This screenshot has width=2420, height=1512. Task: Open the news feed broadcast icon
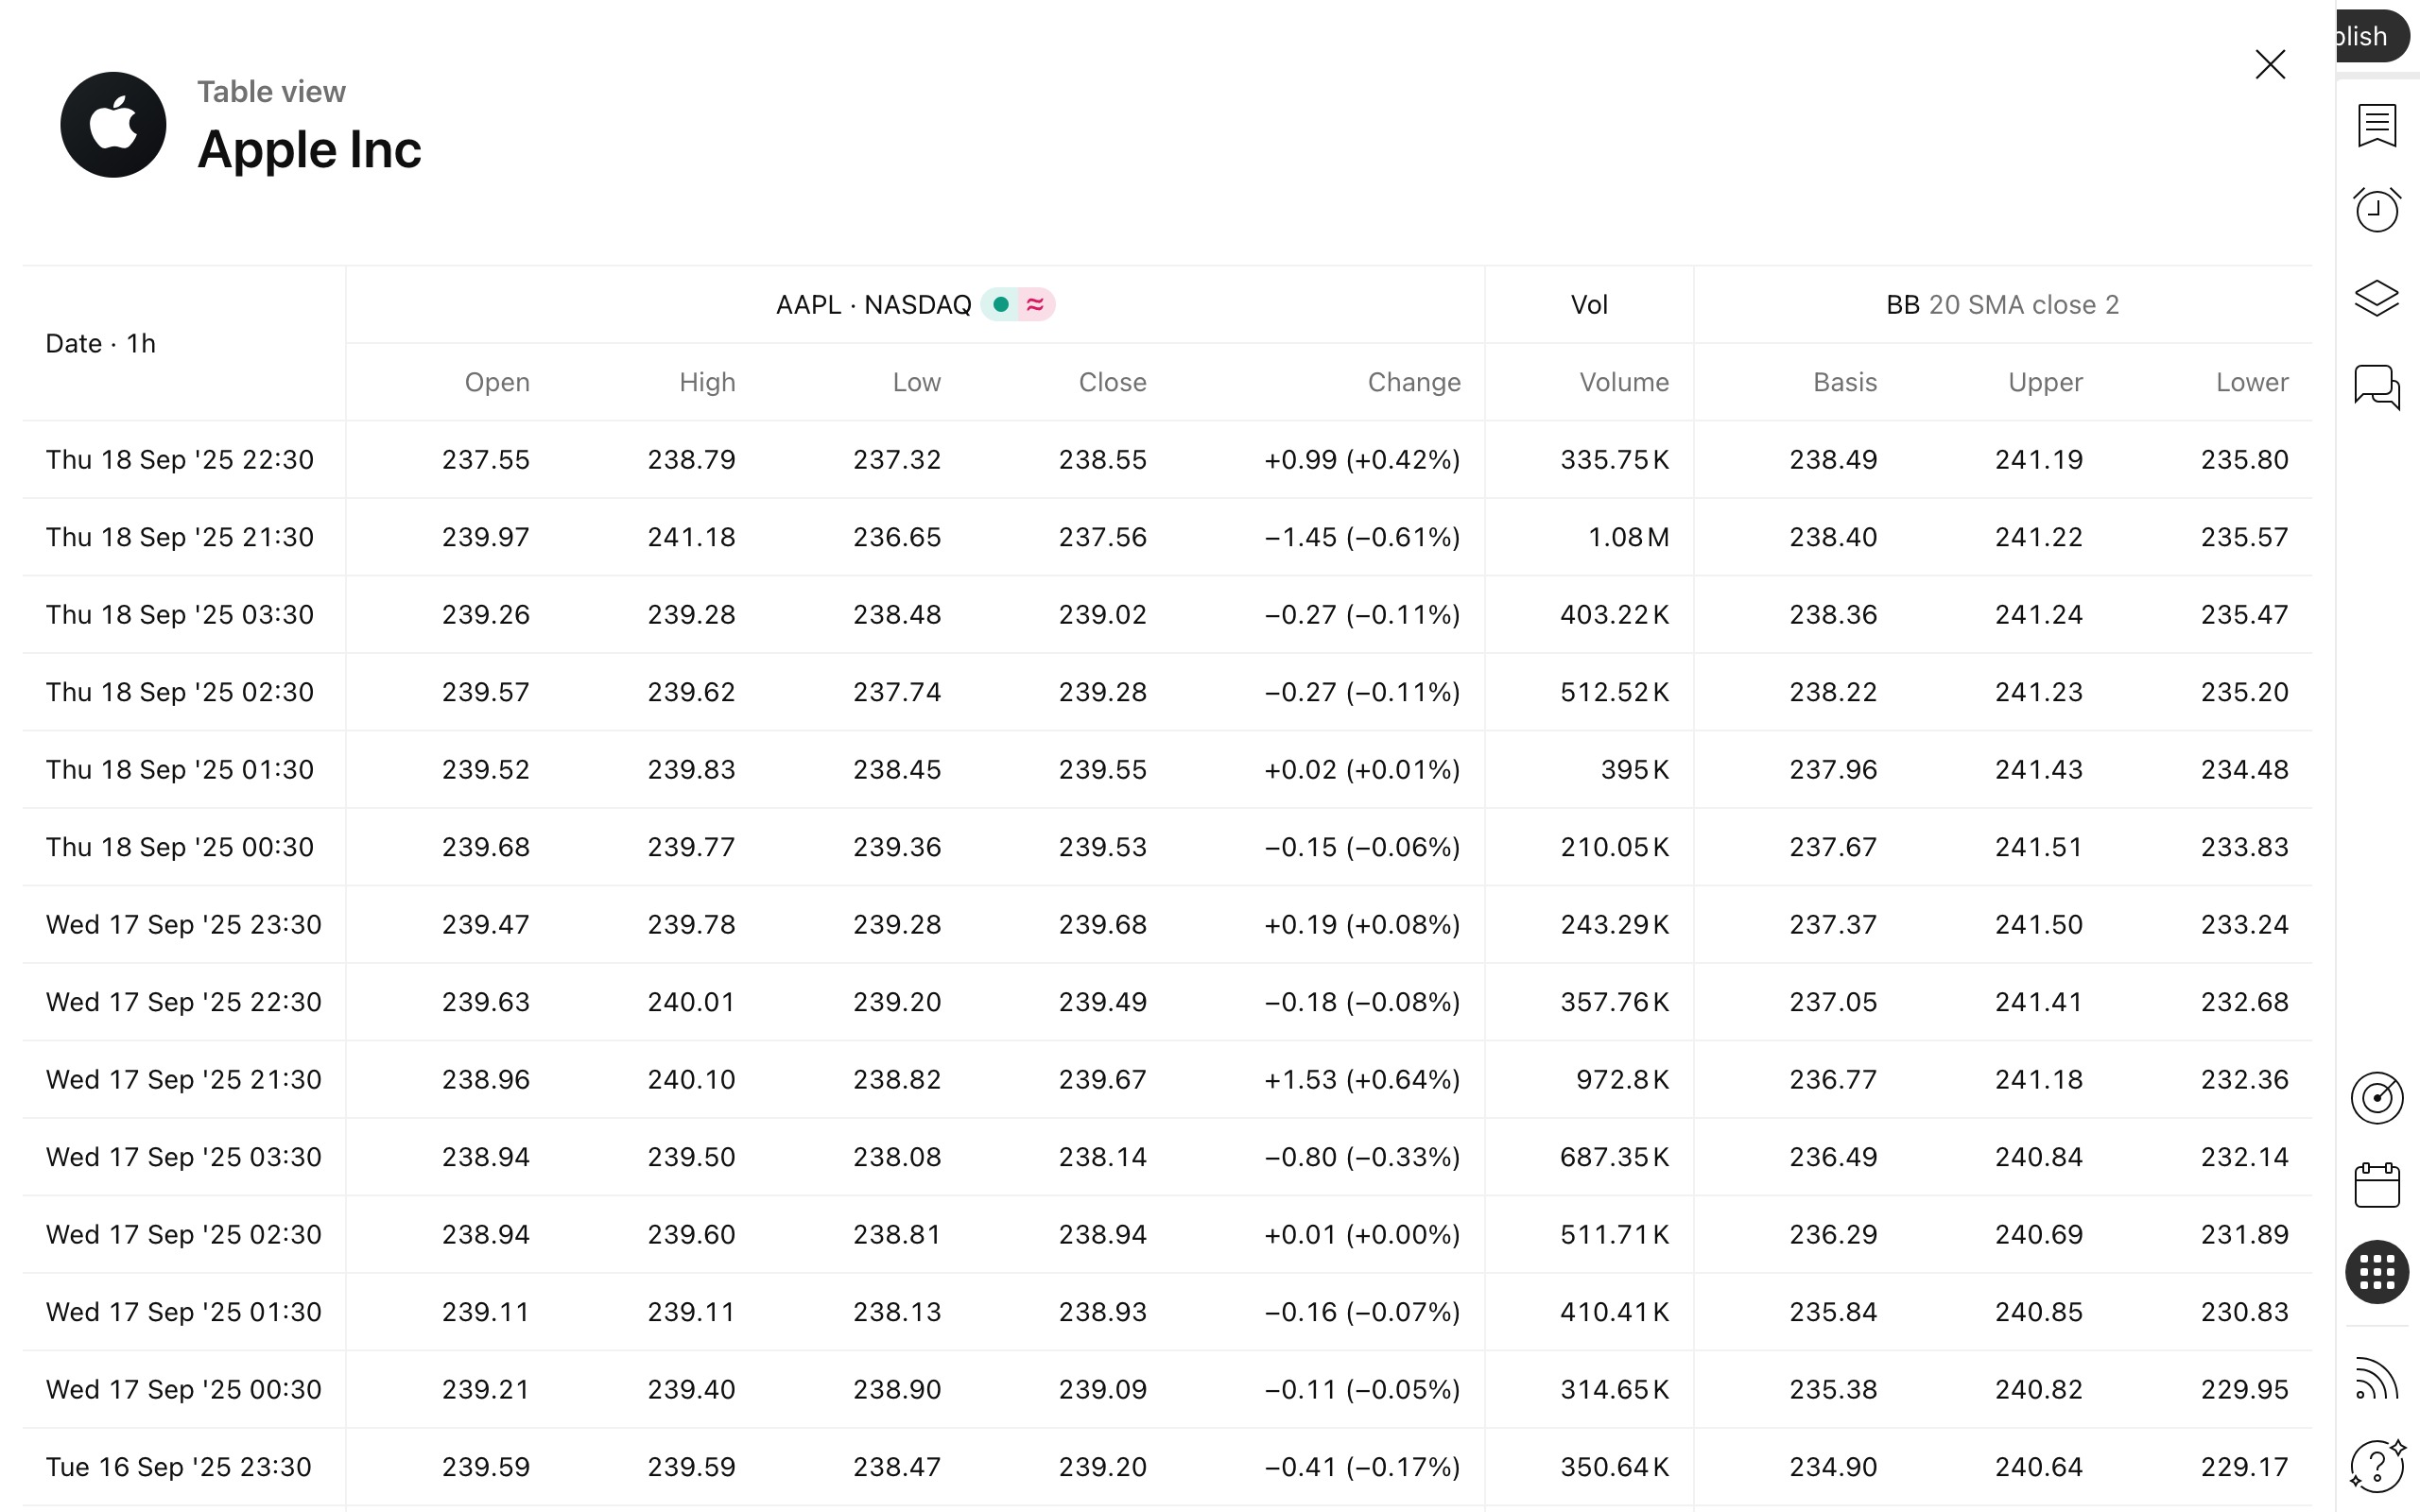(x=2376, y=1380)
